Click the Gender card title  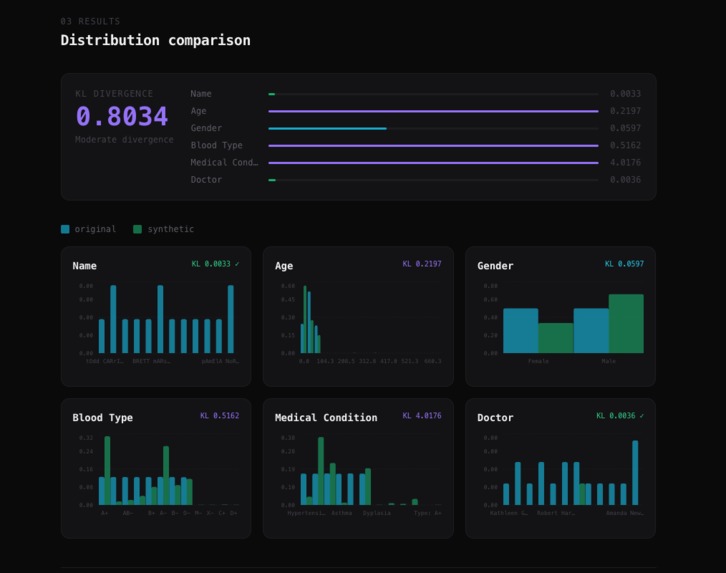[x=495, y=266]
